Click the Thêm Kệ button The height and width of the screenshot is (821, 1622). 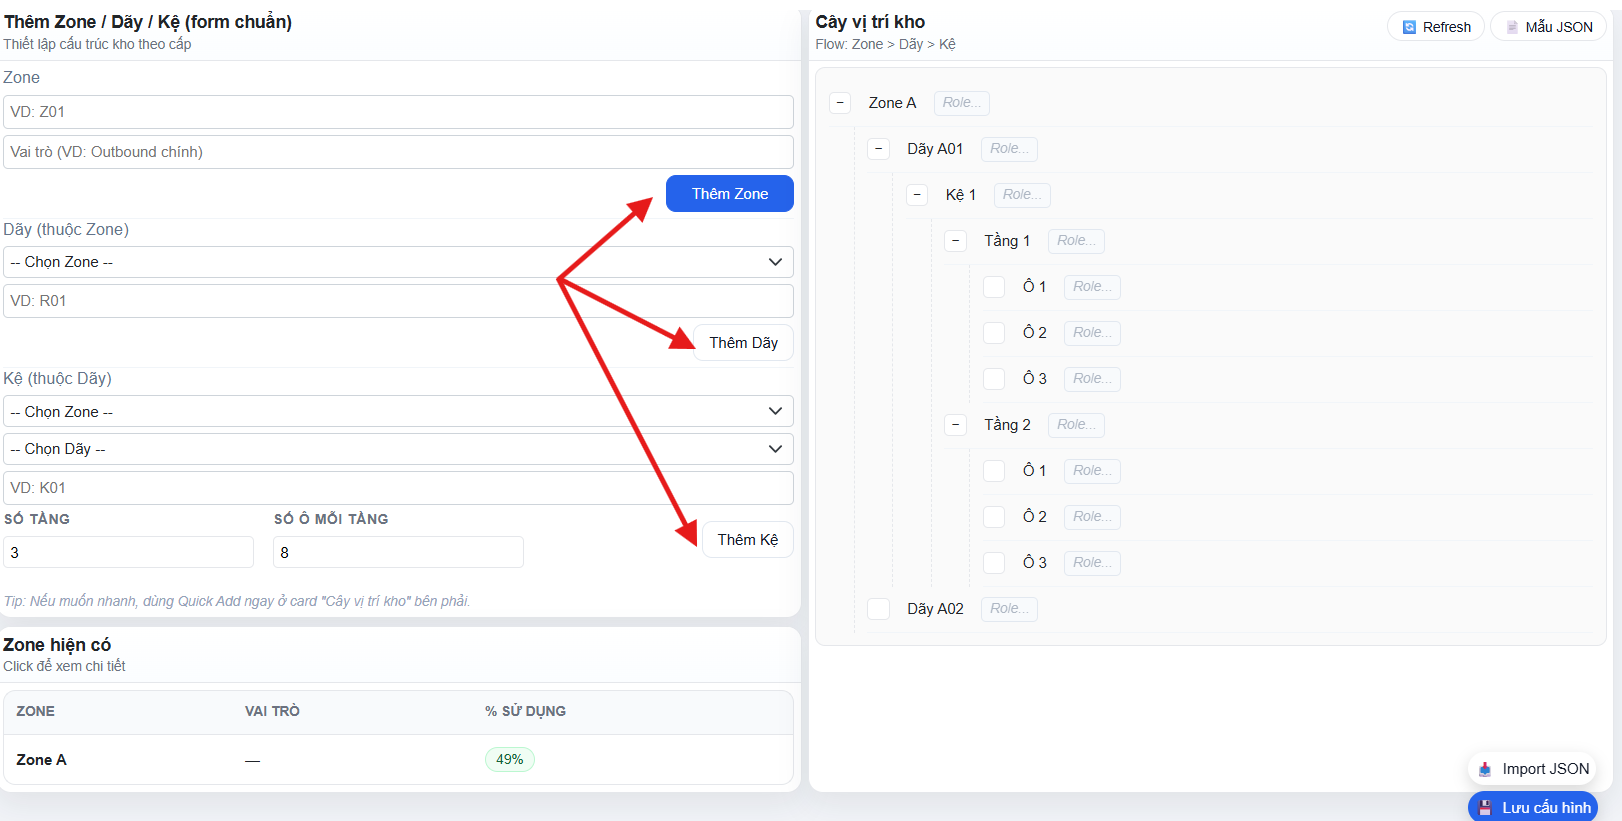click(x=747, y=540)
